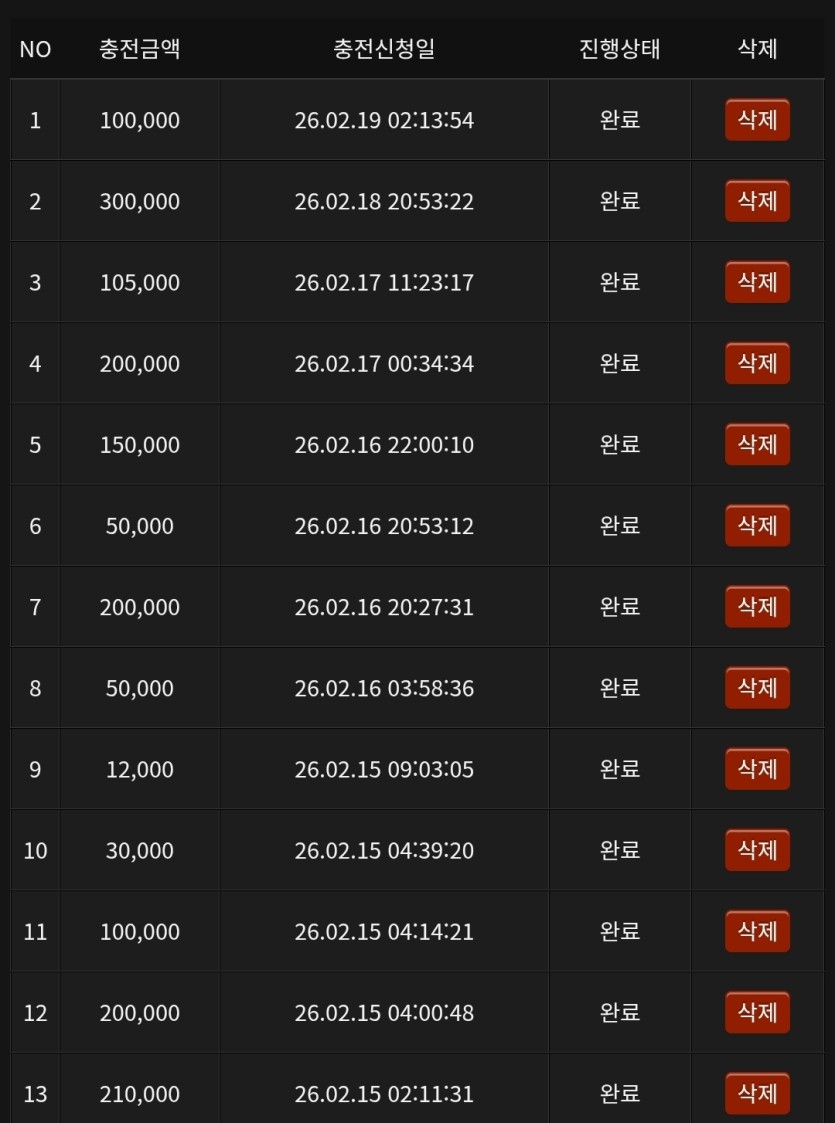Delete the 105,000 charge entry

[757, 282]
